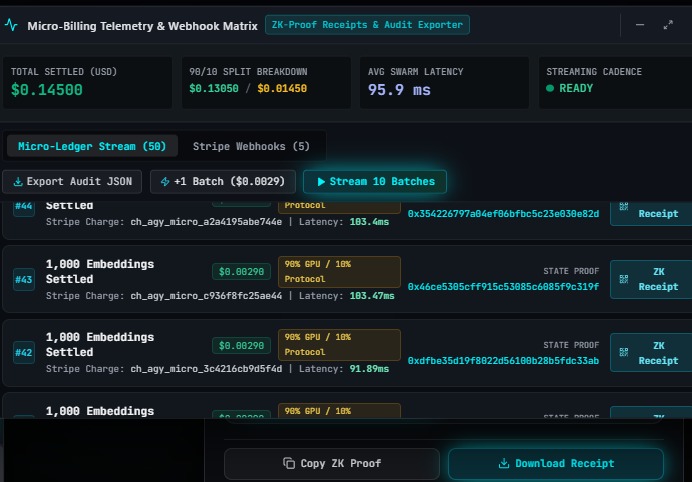
Task: Click play triangle icon in Stream 10 Batches
Action: point(321,182)
